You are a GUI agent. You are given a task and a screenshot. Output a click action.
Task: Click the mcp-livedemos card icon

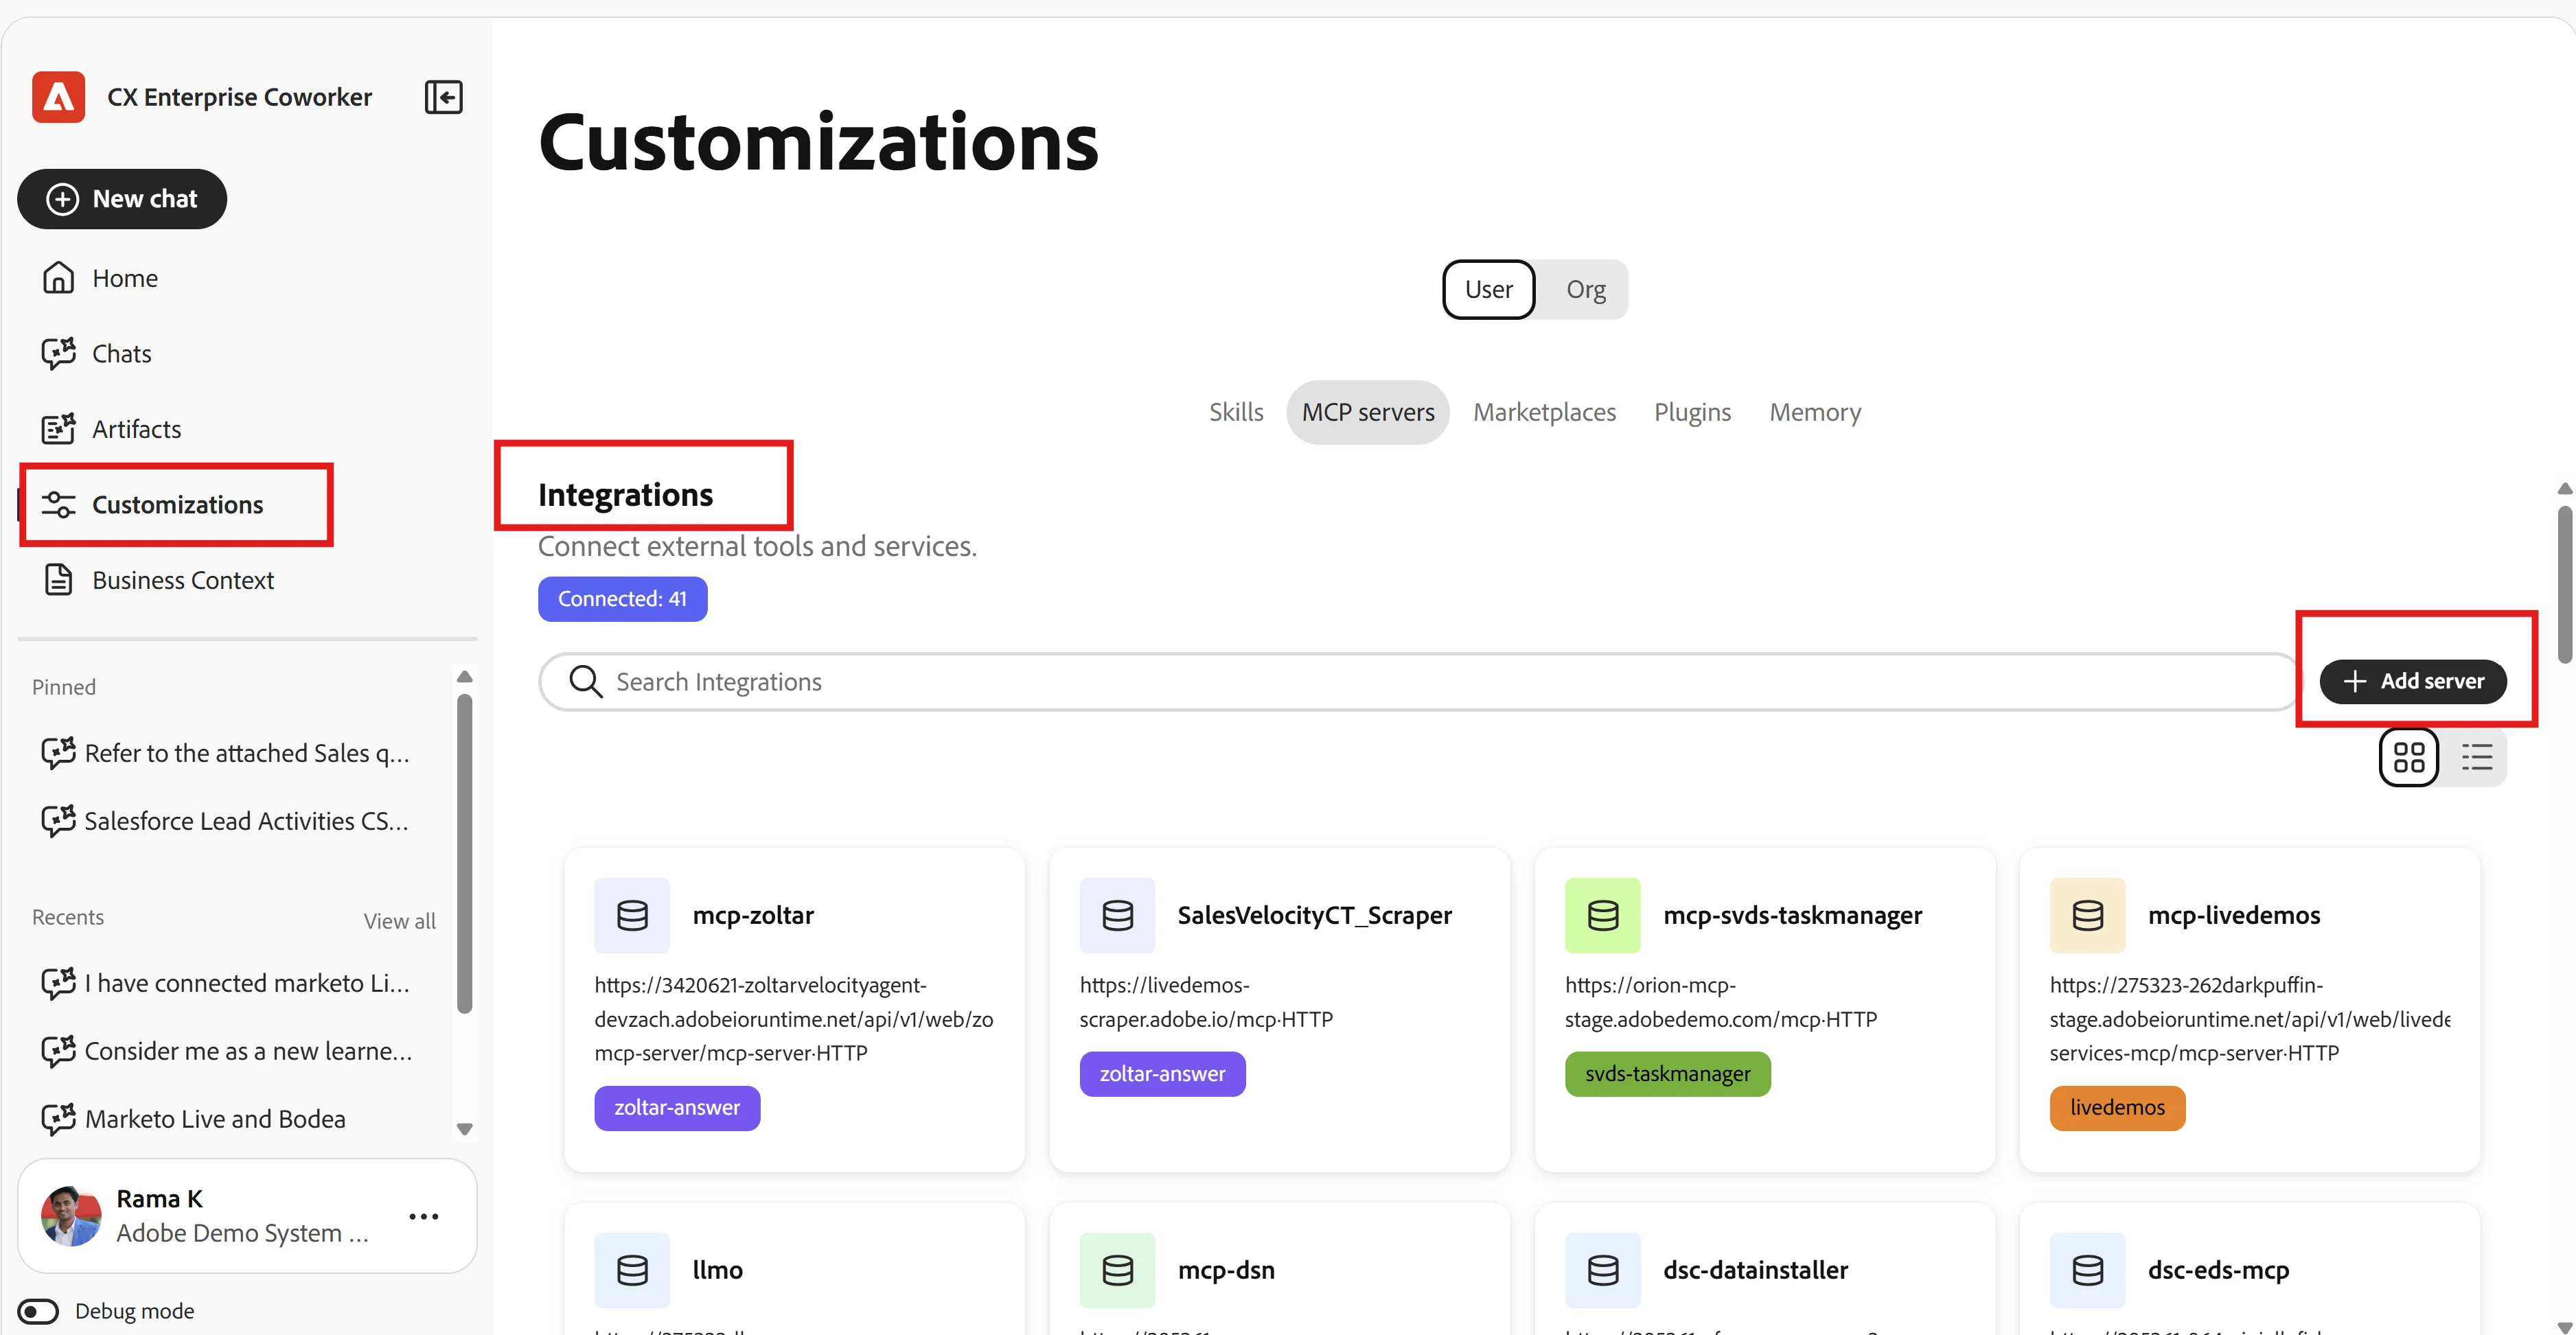[2087, 915]
